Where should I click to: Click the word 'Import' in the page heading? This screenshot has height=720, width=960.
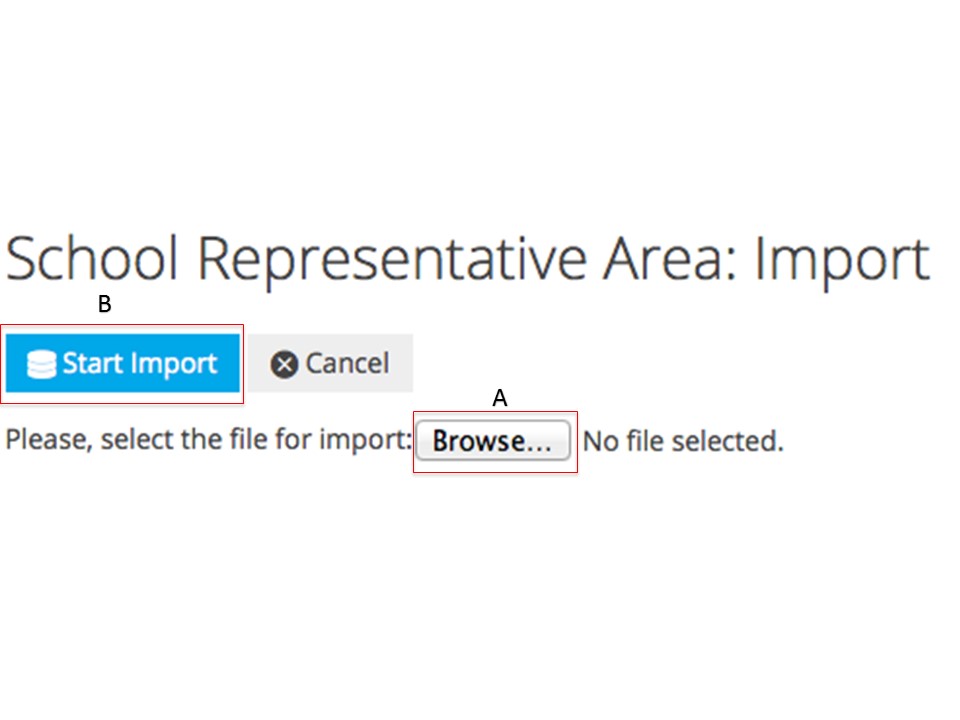pos(842,262)
